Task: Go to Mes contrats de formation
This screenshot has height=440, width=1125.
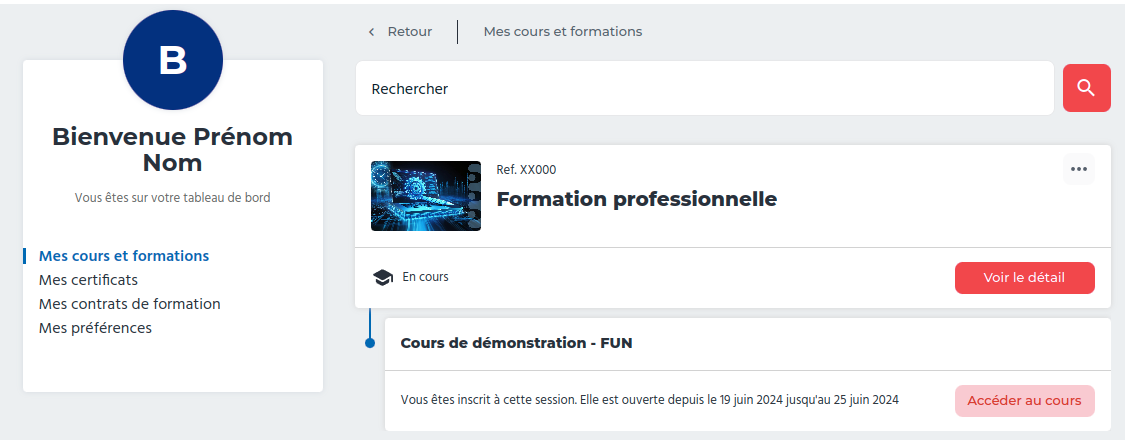Action: pos(130,304)
